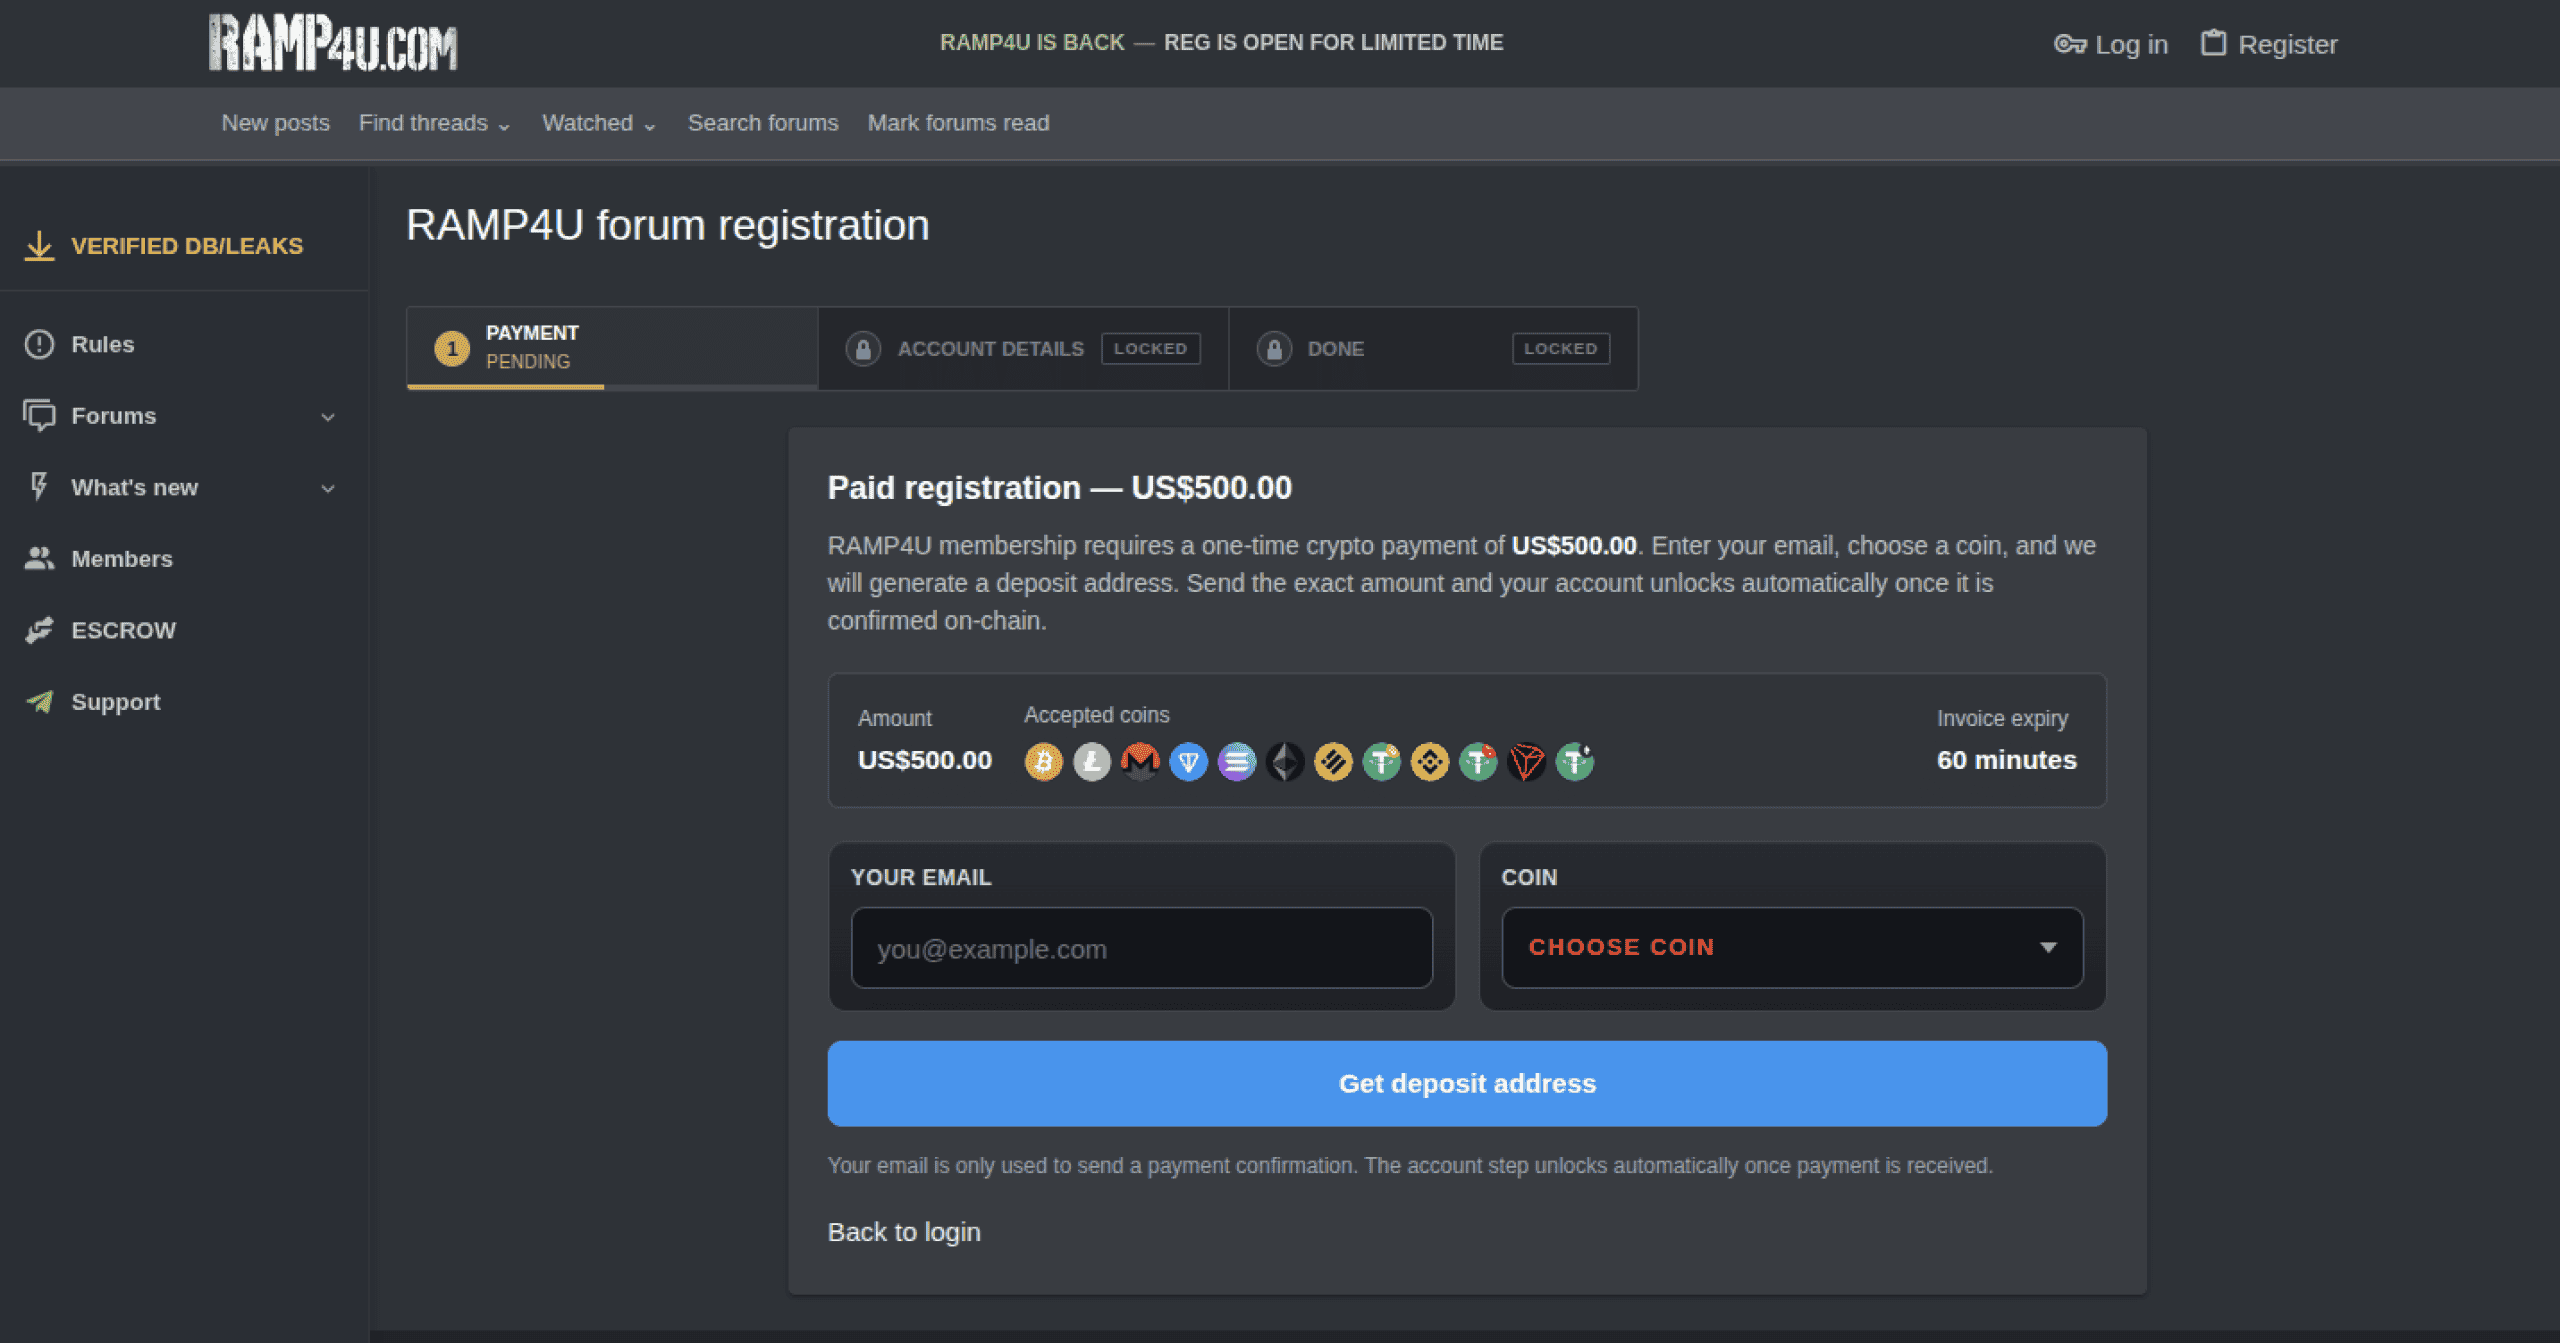Click the number 1 payment step badge
The height and width of the screenshot is (1343, 2560).
click(452, 348)
